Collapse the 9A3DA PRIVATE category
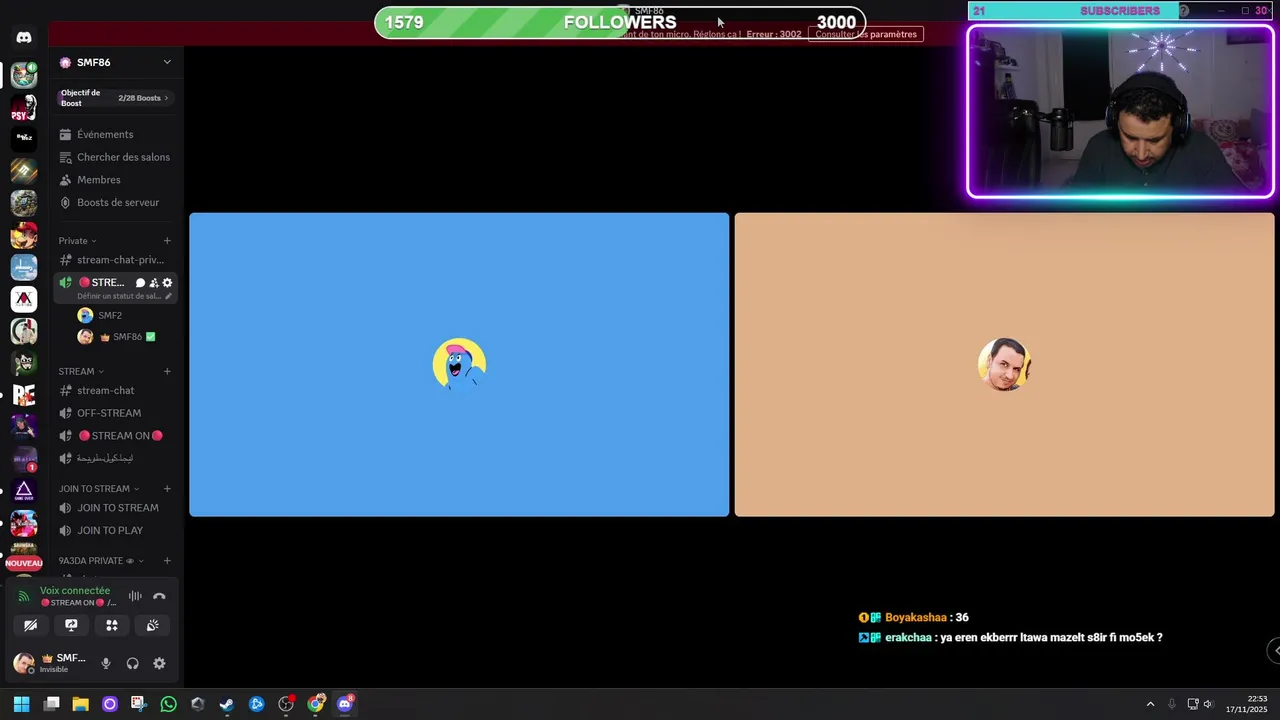 [x=101, y=561]
